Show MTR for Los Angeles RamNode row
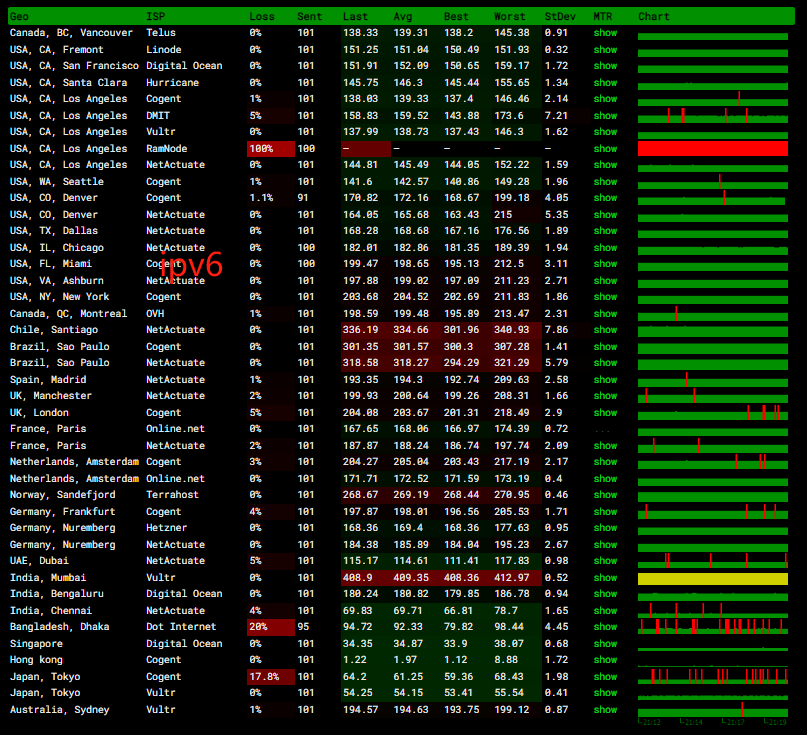Viewport: 807px width, 735px height. [x=605, y=149]
